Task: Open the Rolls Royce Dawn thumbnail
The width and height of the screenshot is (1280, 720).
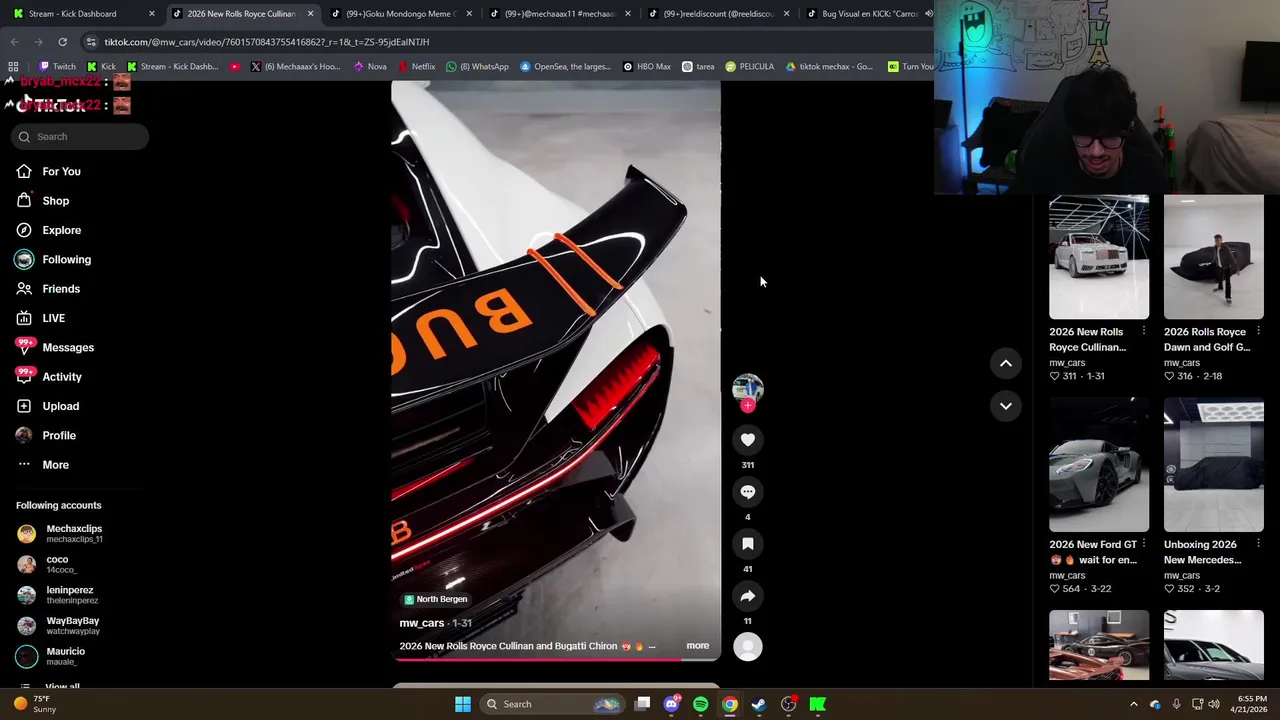Action: click(x=1213, y=257)
